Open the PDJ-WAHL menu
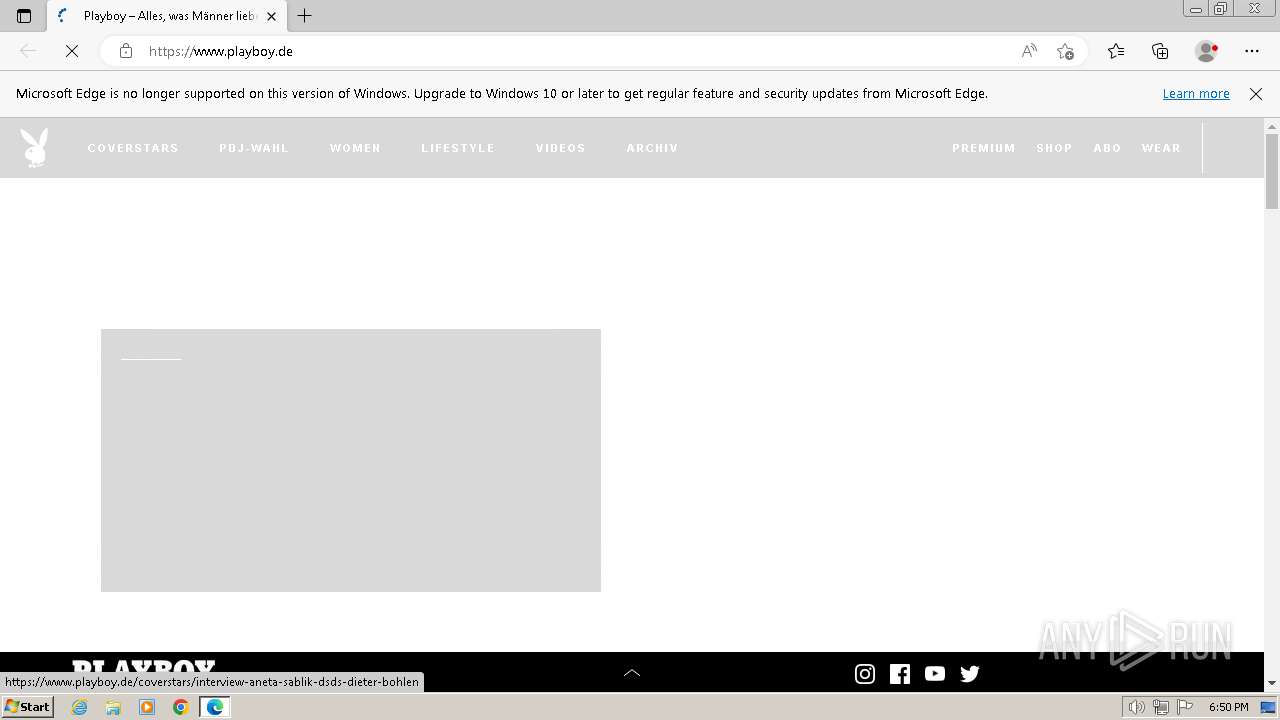The width and height of the screenshot is (1280, 720). (254, 148)
